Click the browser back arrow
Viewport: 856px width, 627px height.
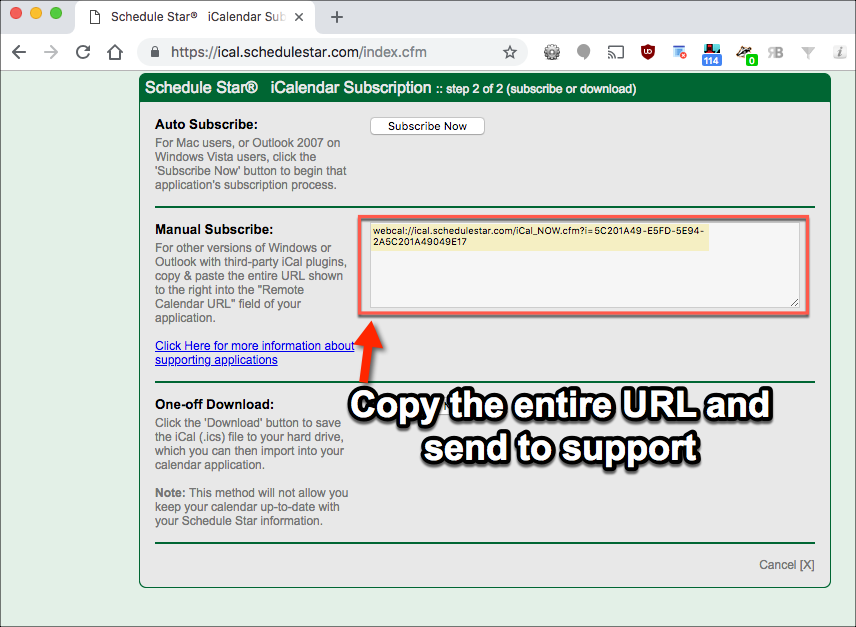click(19, 52)
